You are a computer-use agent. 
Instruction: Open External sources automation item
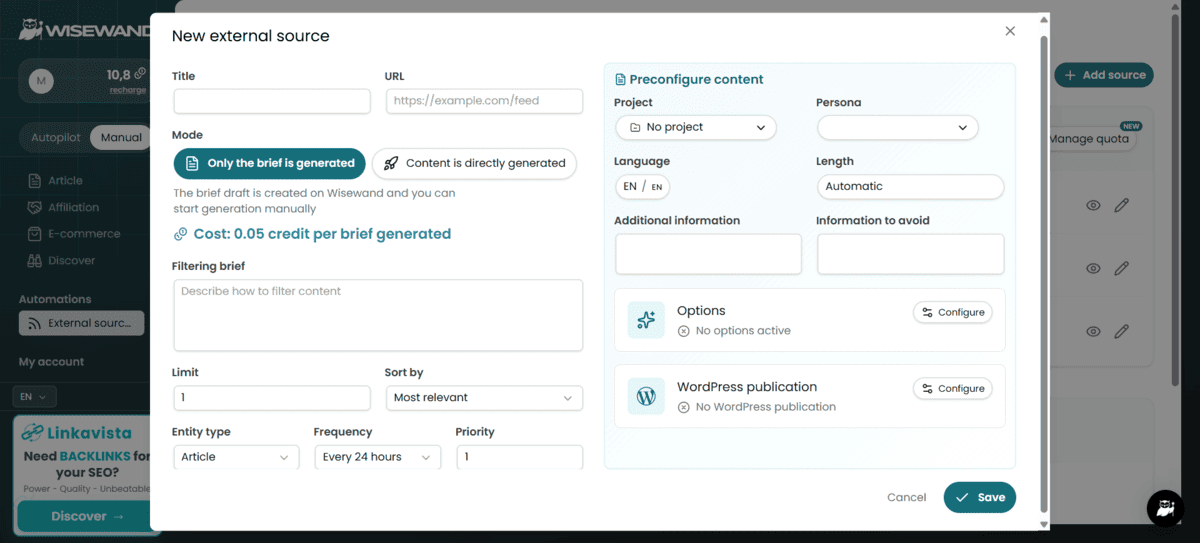(x=82, y=323)
